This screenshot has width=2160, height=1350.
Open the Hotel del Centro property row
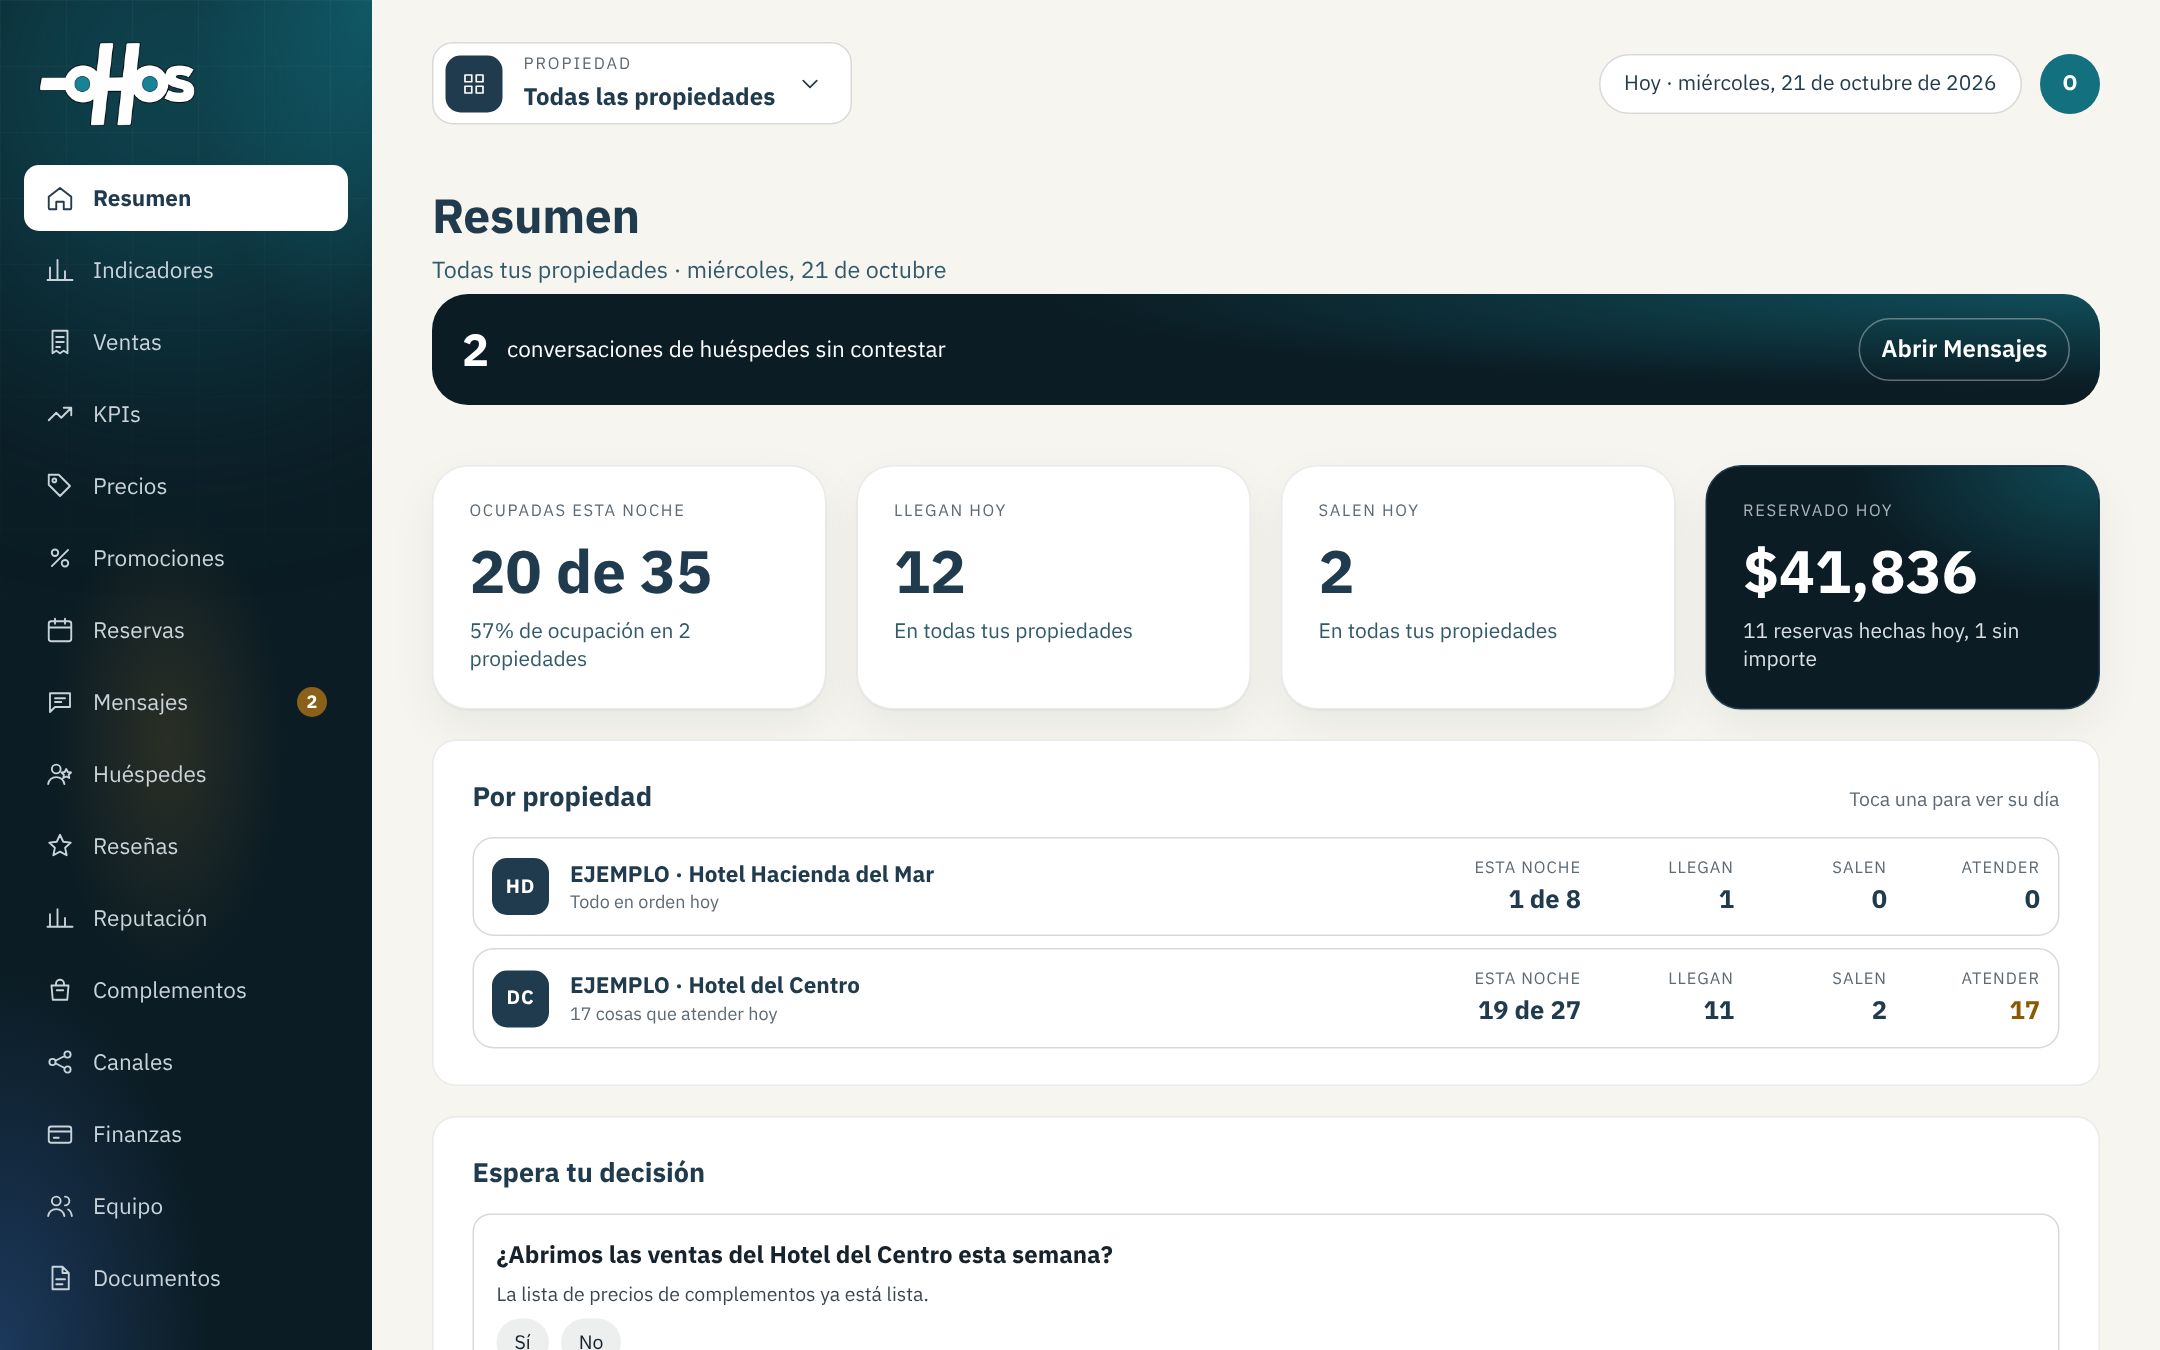[1265, 998]
